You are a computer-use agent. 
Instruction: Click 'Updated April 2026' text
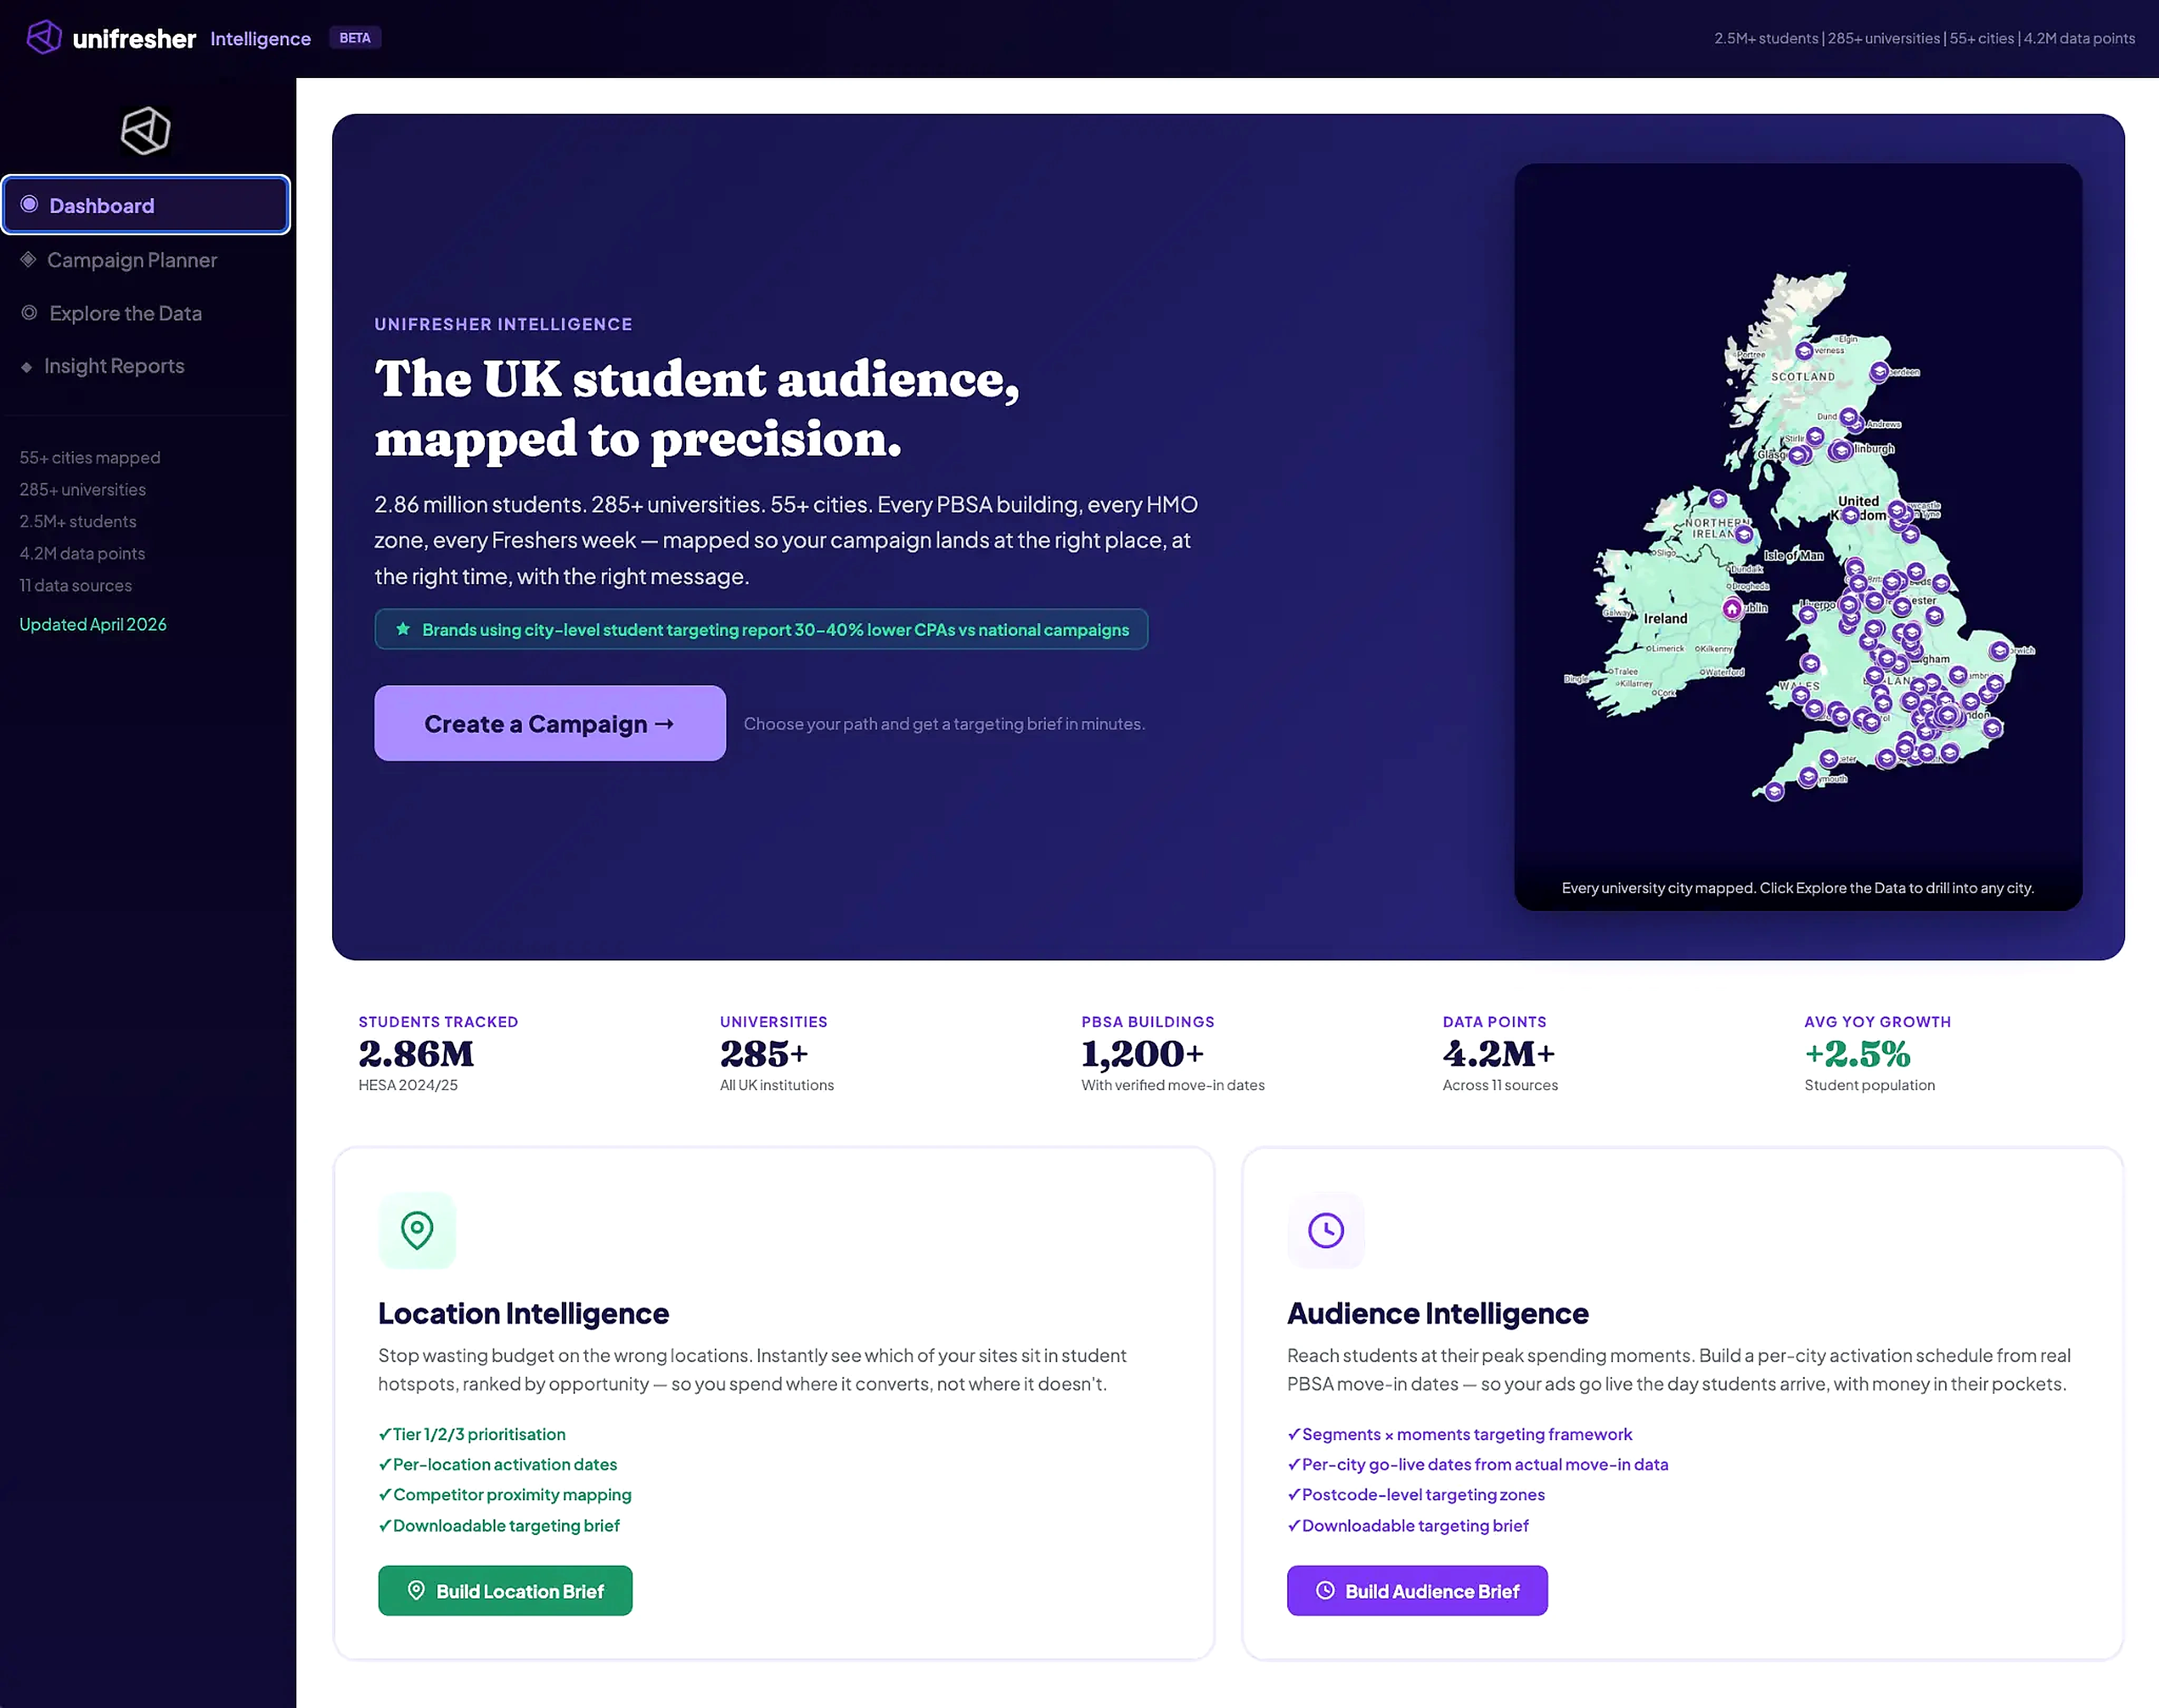tap(93, 624)
